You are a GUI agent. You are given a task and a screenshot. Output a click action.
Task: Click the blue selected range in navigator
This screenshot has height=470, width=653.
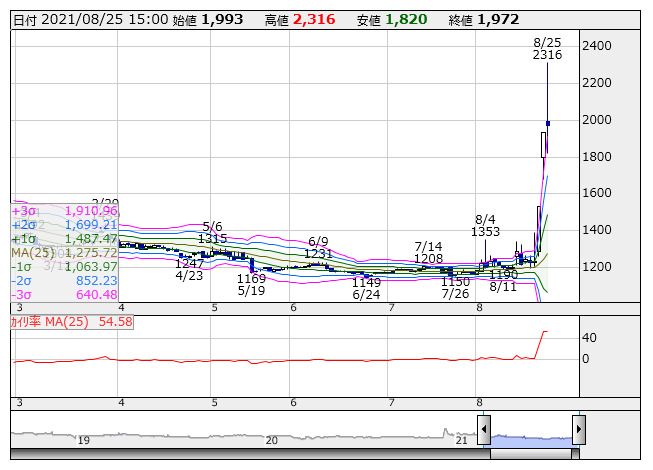[x=531, y=438]
